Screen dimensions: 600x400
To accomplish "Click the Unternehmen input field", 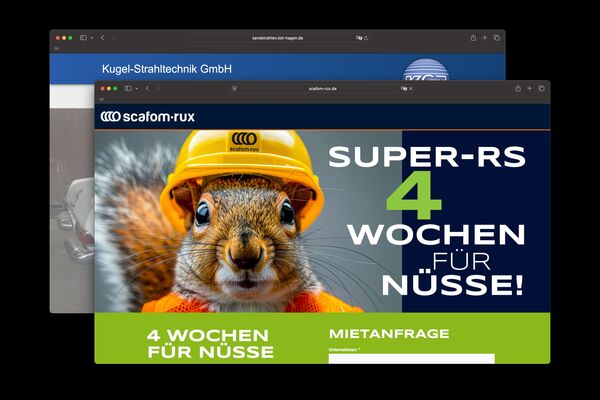I will point(411,359).
